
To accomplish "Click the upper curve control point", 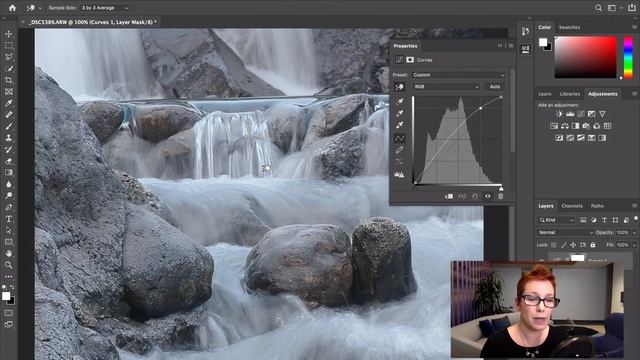I will (x=480, y=108).
